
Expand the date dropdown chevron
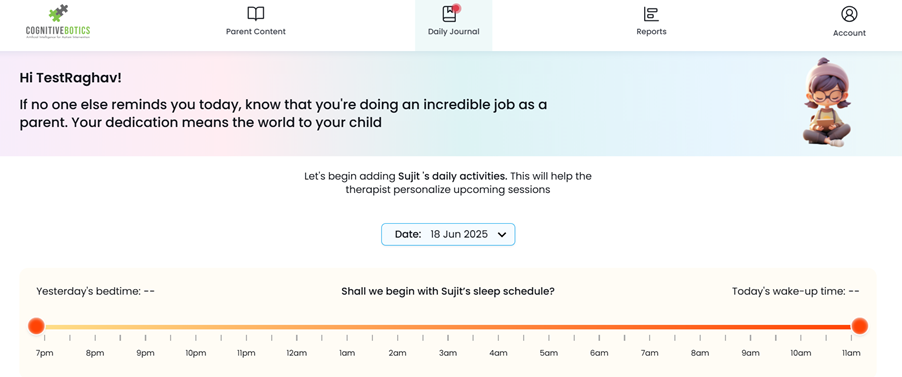coord(502,235)
